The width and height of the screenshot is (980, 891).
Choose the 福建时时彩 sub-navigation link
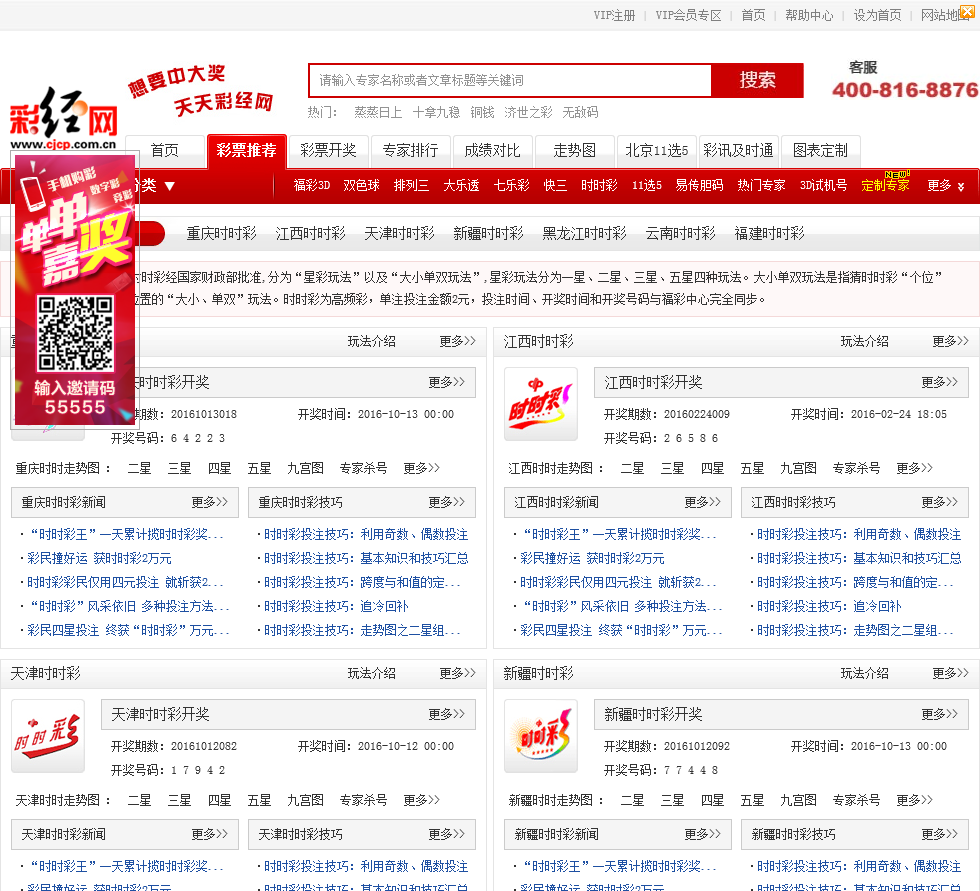point(769,234)
